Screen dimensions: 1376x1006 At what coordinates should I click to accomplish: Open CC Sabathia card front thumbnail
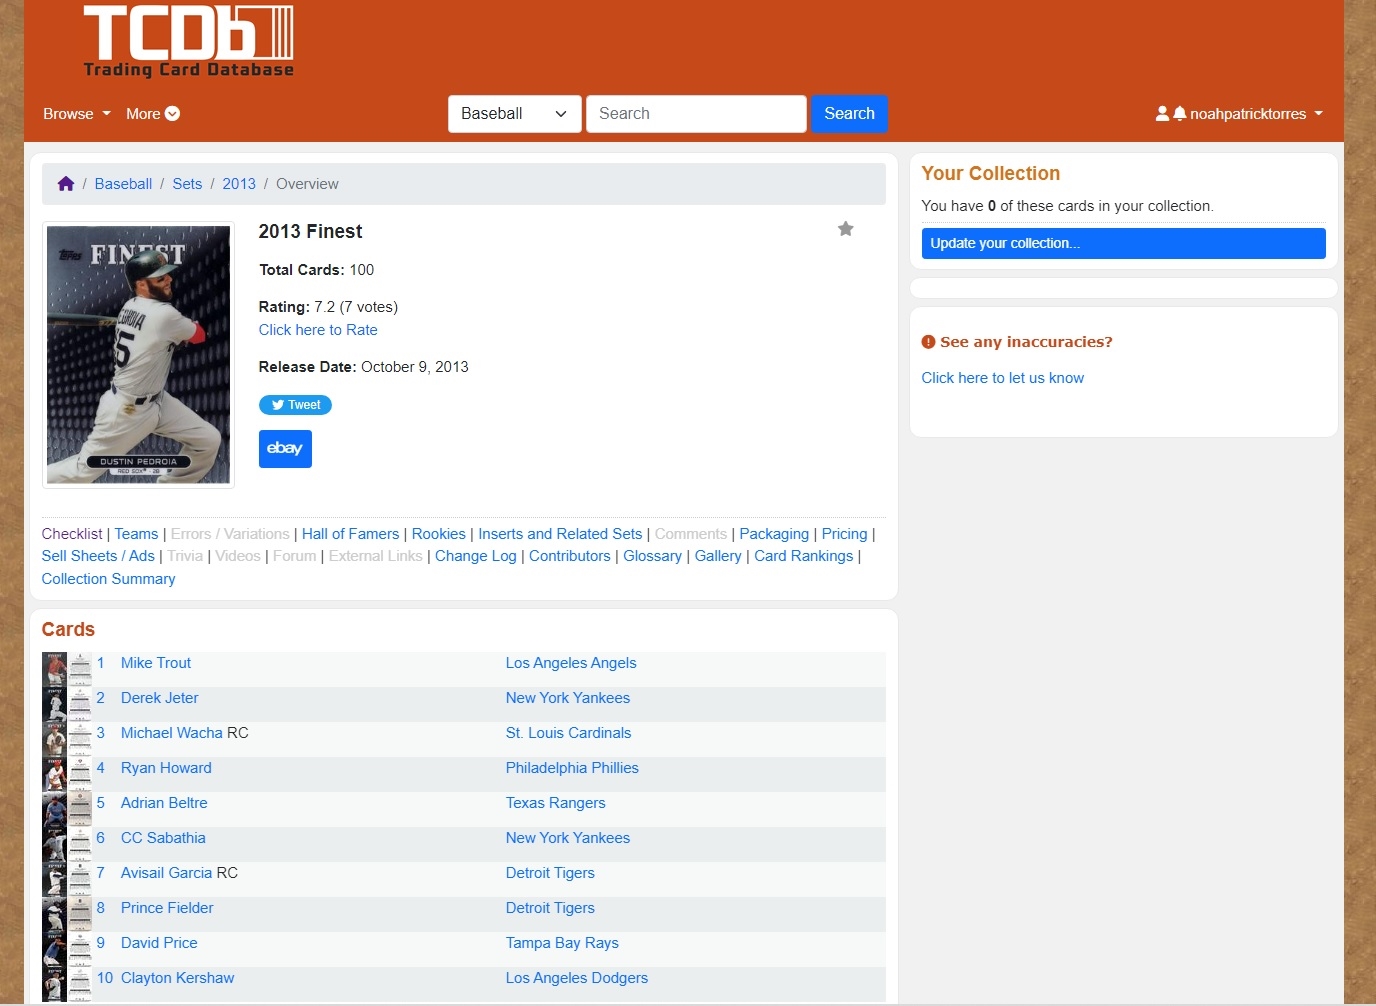(x=55, y=844)
